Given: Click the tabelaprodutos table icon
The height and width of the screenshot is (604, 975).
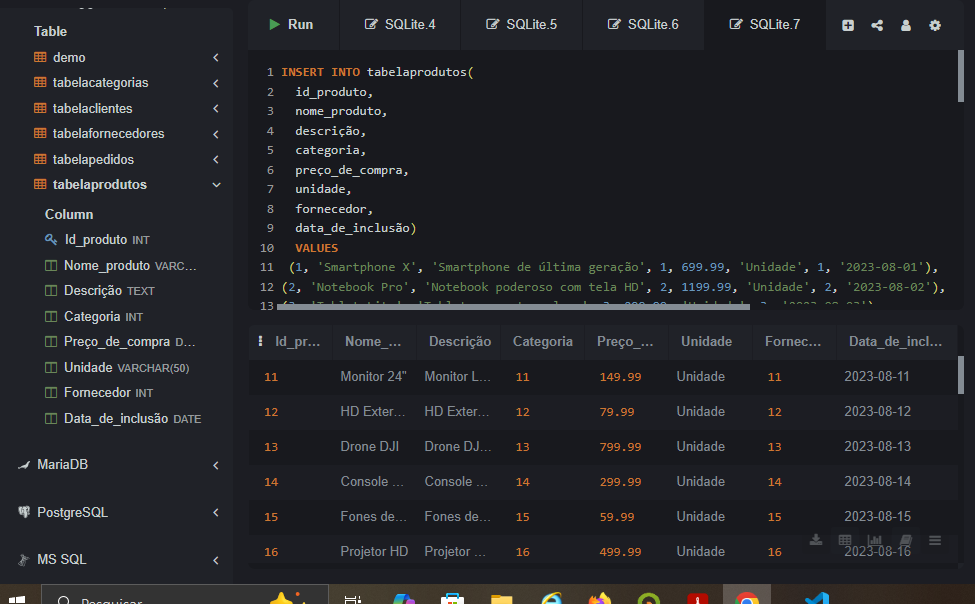Looking at the screenshot, I should click(40, 184).
